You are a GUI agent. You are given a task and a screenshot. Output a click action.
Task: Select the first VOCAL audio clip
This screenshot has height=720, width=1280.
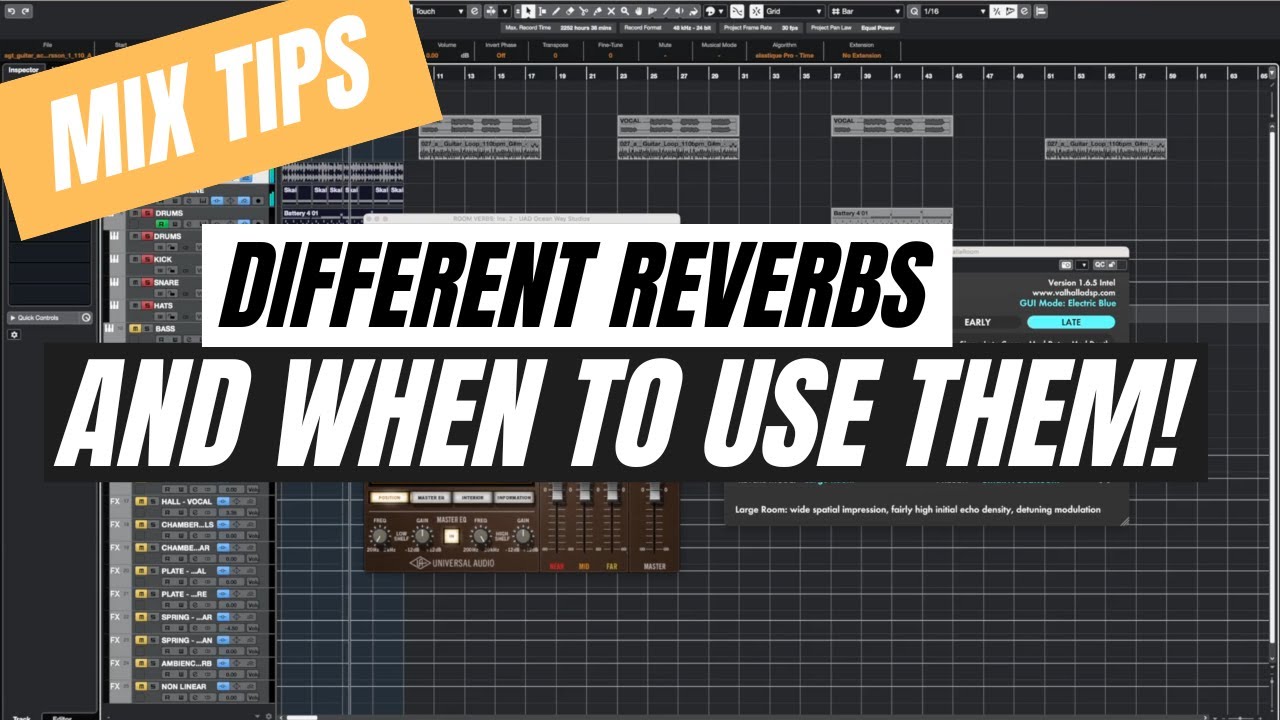click(480, 125)
